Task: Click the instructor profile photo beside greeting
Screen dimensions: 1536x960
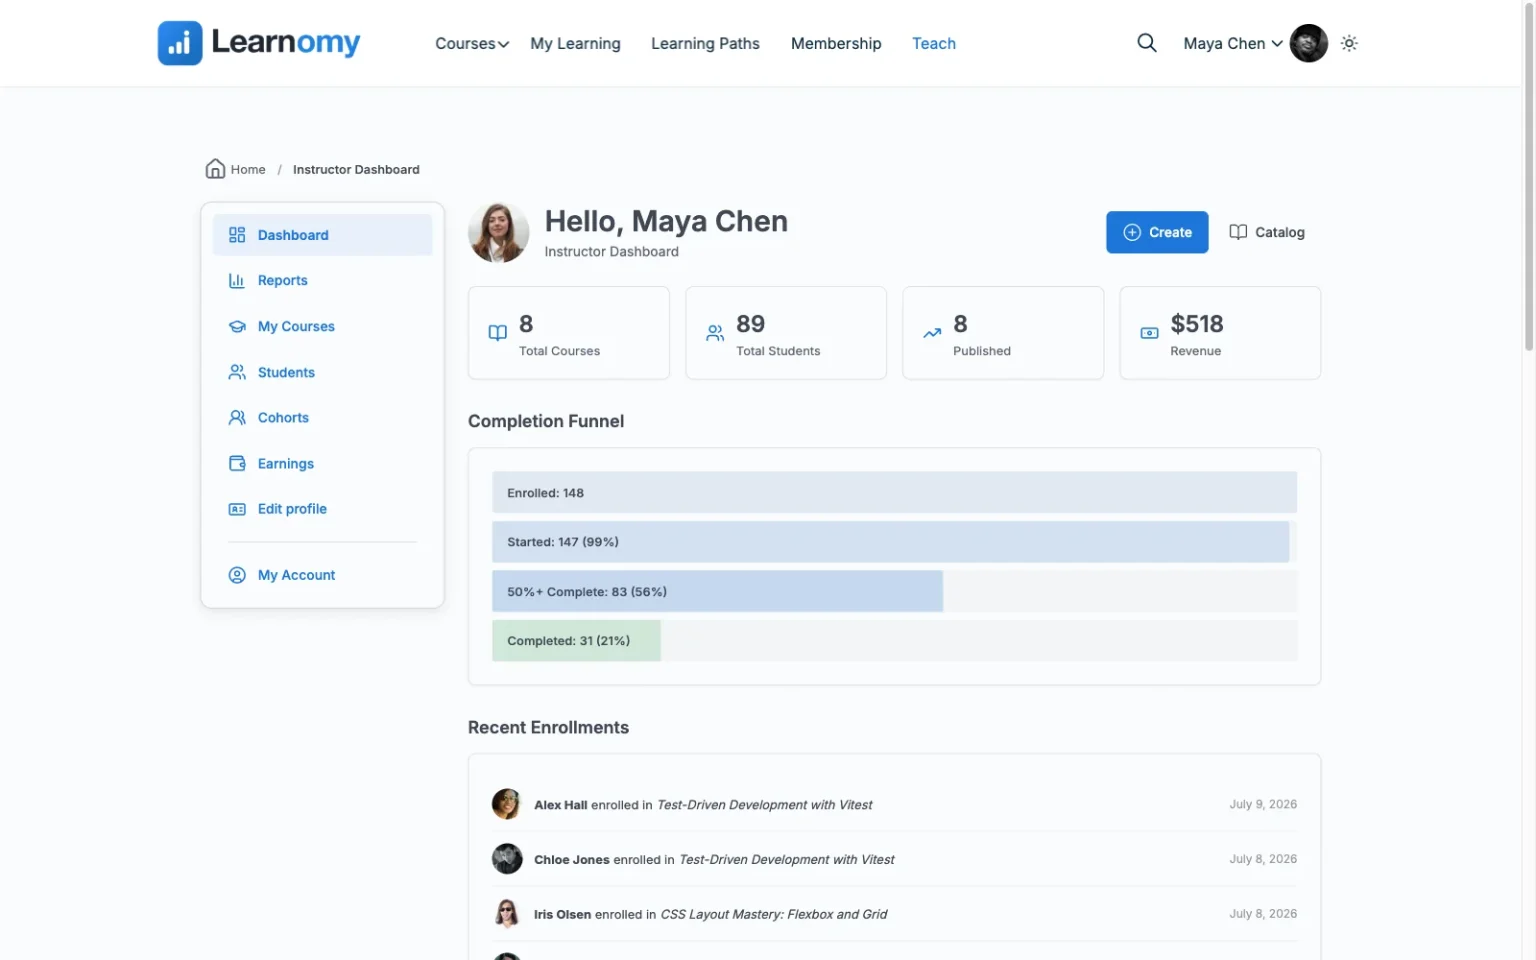Action: [x=498, y=233]
